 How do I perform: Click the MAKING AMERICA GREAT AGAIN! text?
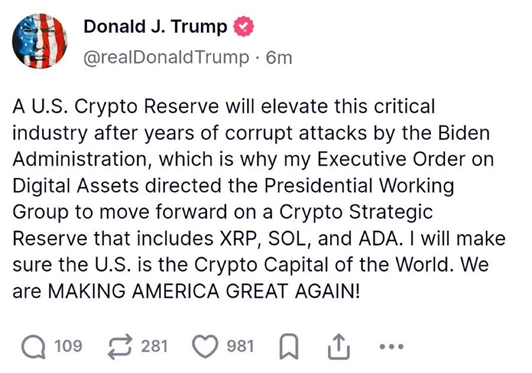(204, 291)
